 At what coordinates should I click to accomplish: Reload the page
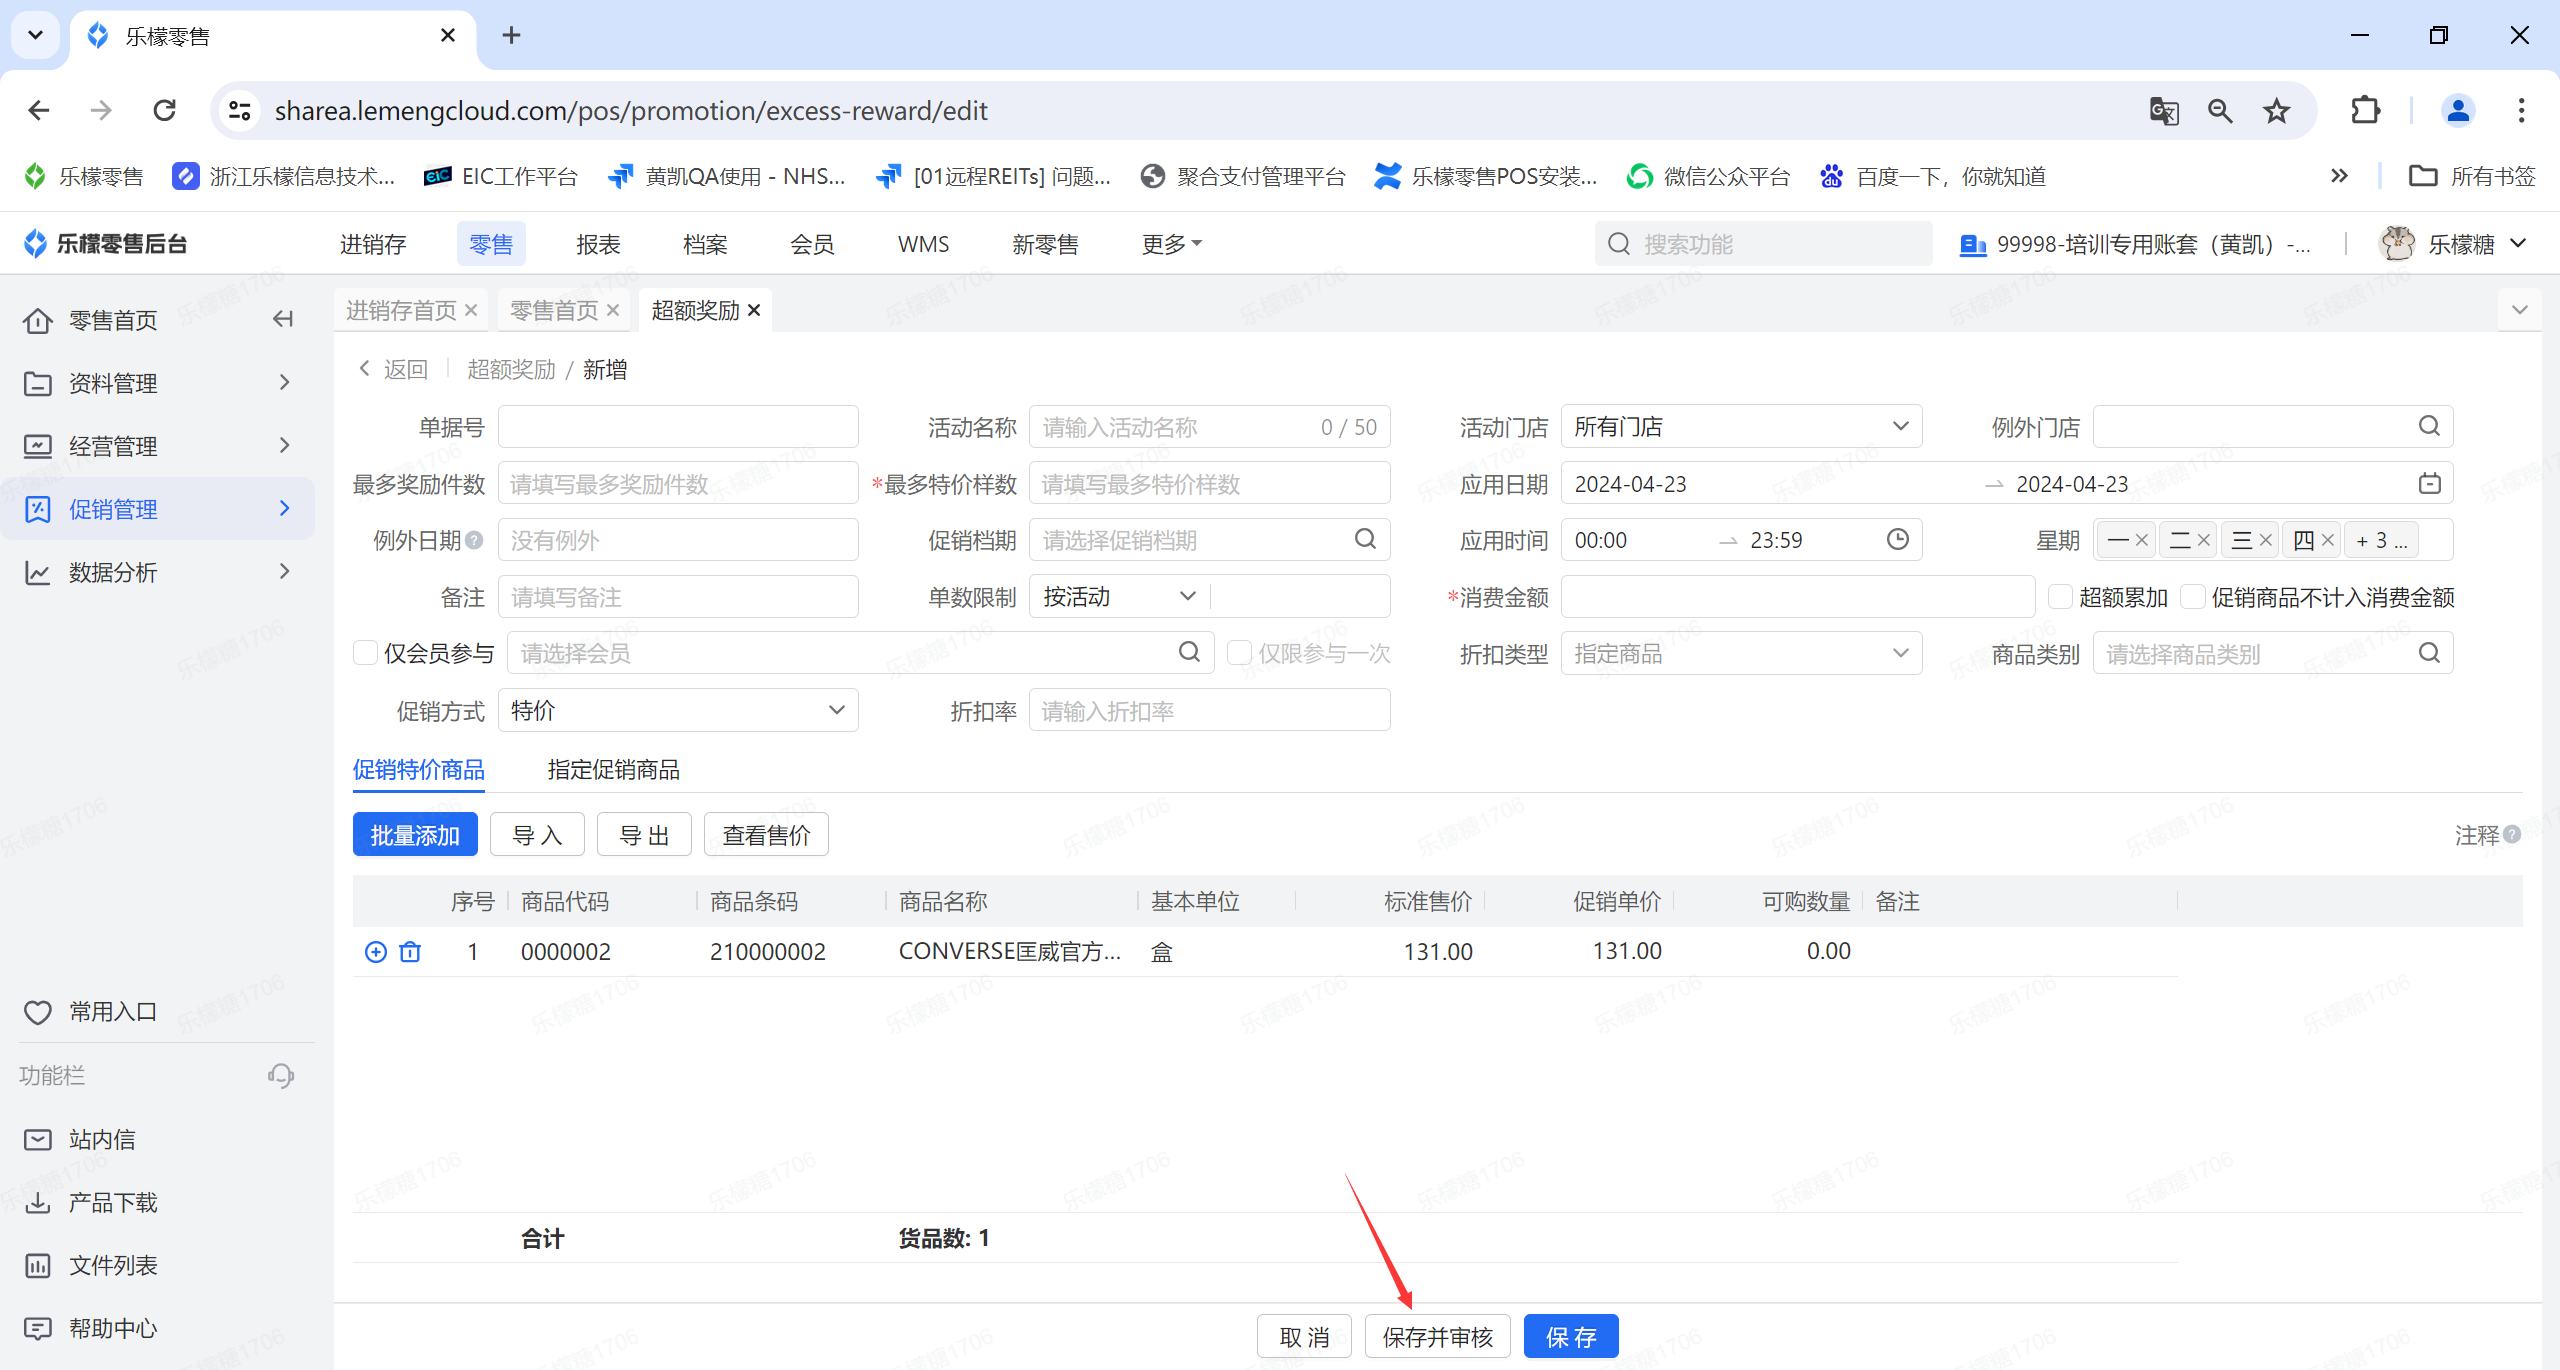coord(165,110)
